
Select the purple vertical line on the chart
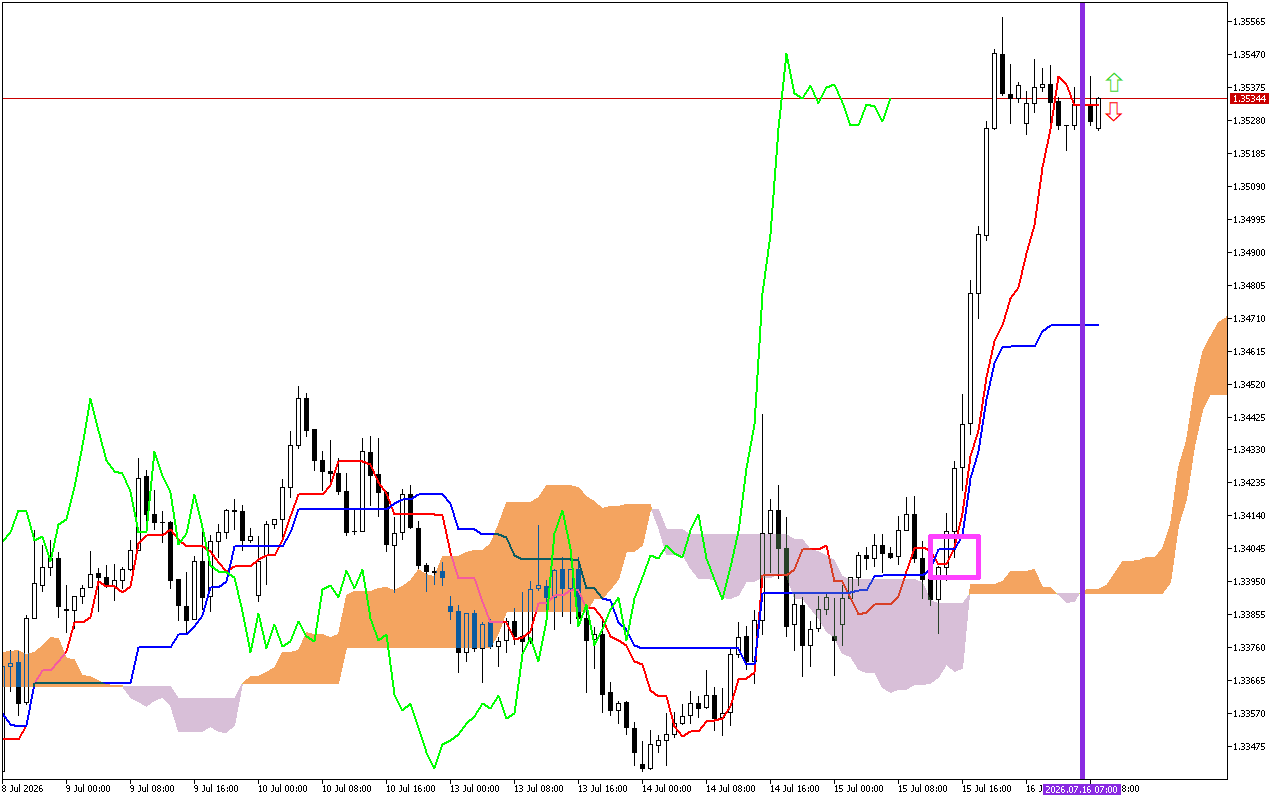1082,390
